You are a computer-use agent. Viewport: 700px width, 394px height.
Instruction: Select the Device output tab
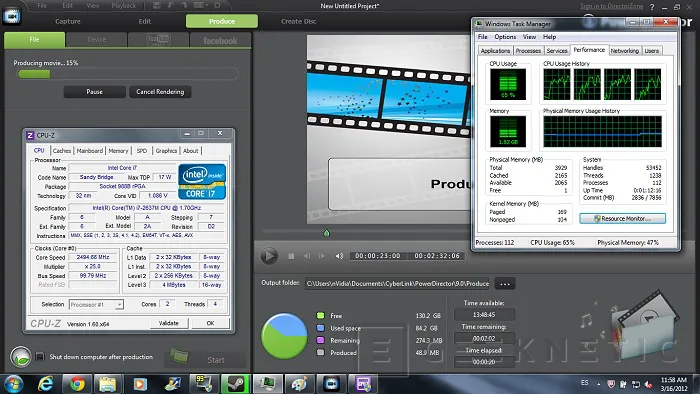click(96, 40)
